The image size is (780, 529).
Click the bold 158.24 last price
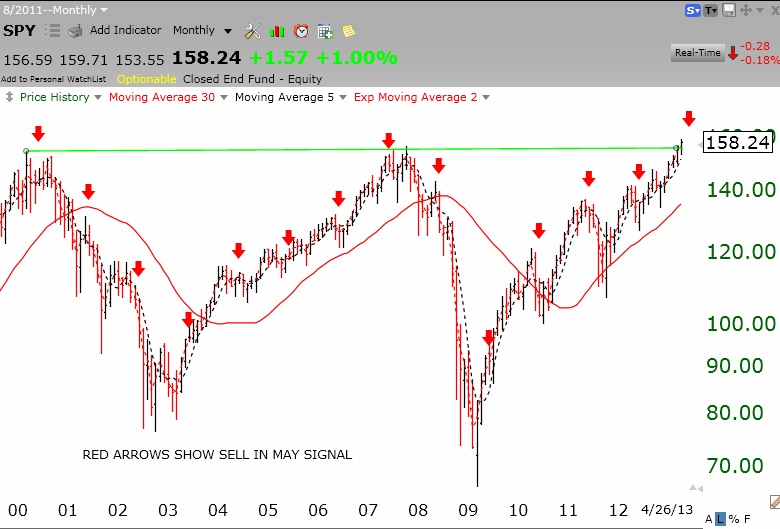coord(206,58)
